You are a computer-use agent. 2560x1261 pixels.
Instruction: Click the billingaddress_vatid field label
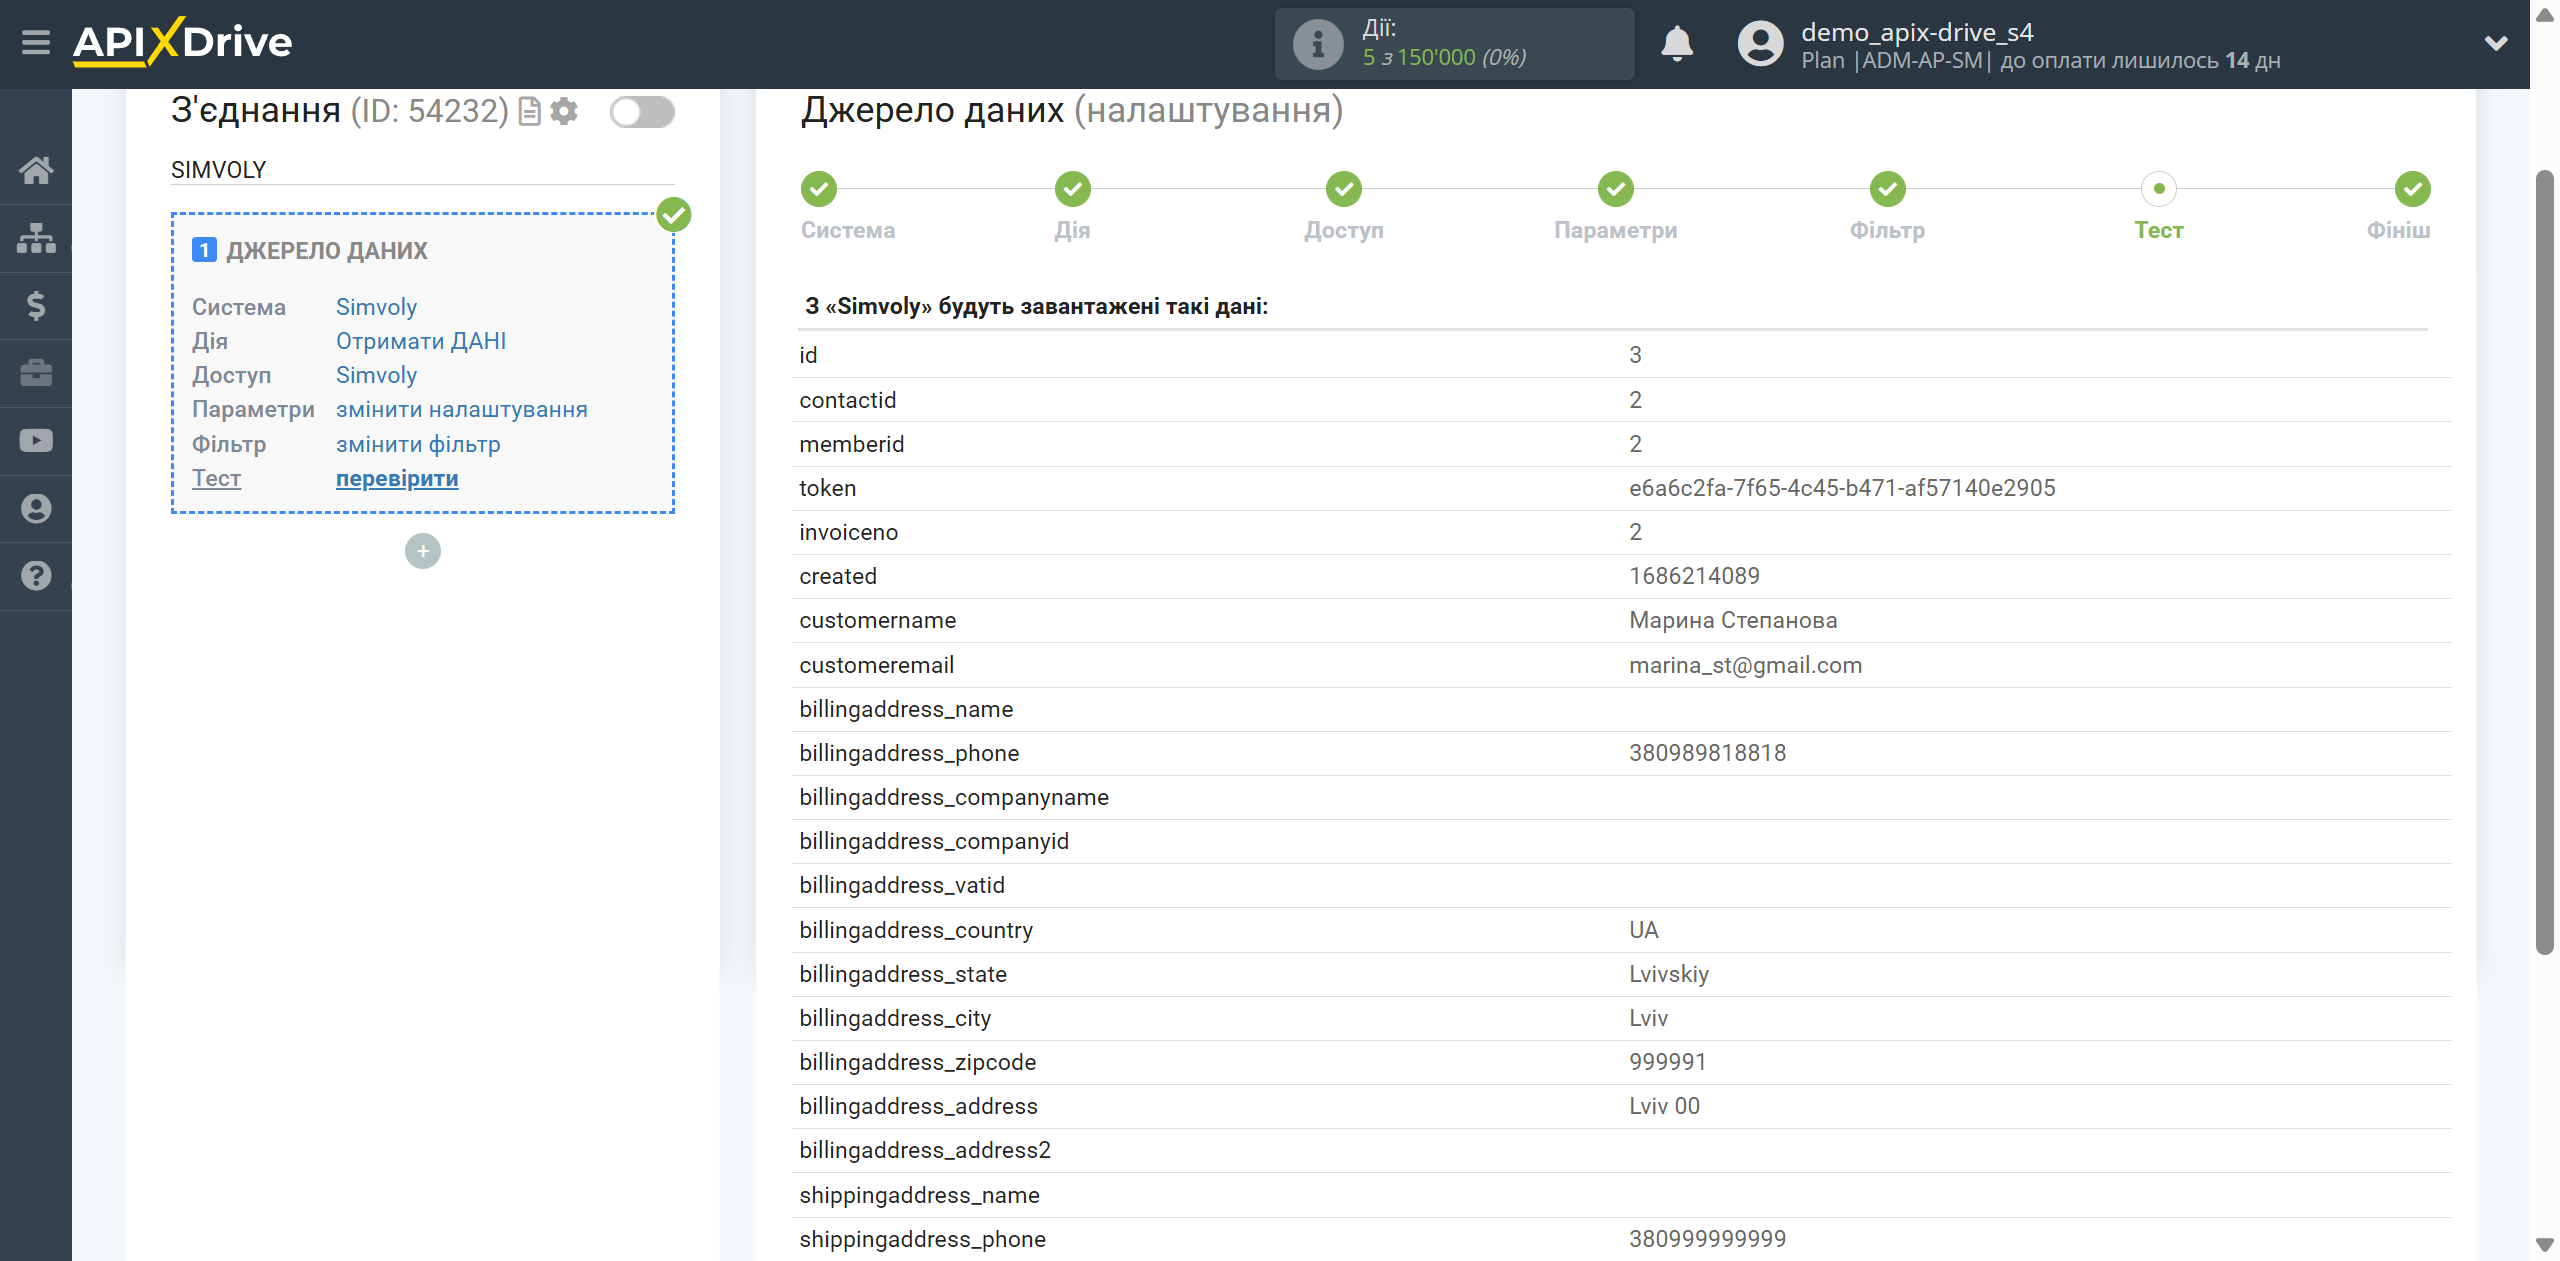click(x=901, y=885)
